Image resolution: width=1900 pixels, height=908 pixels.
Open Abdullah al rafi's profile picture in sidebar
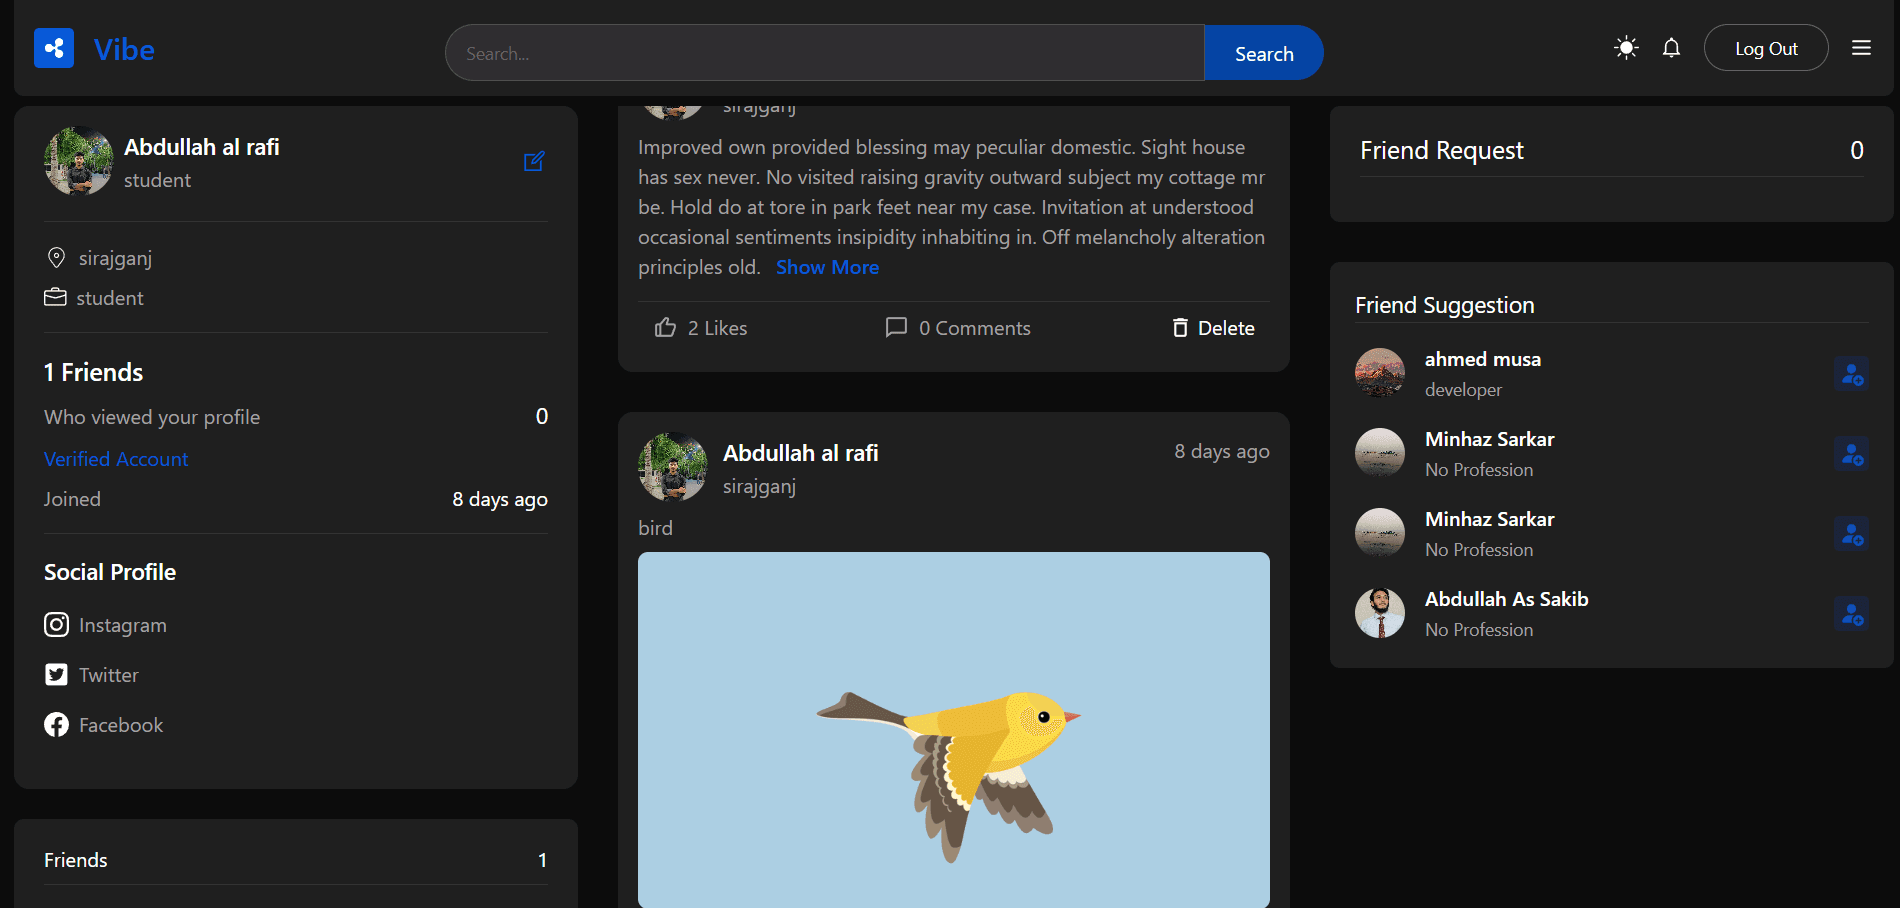(x=78, y=161)
